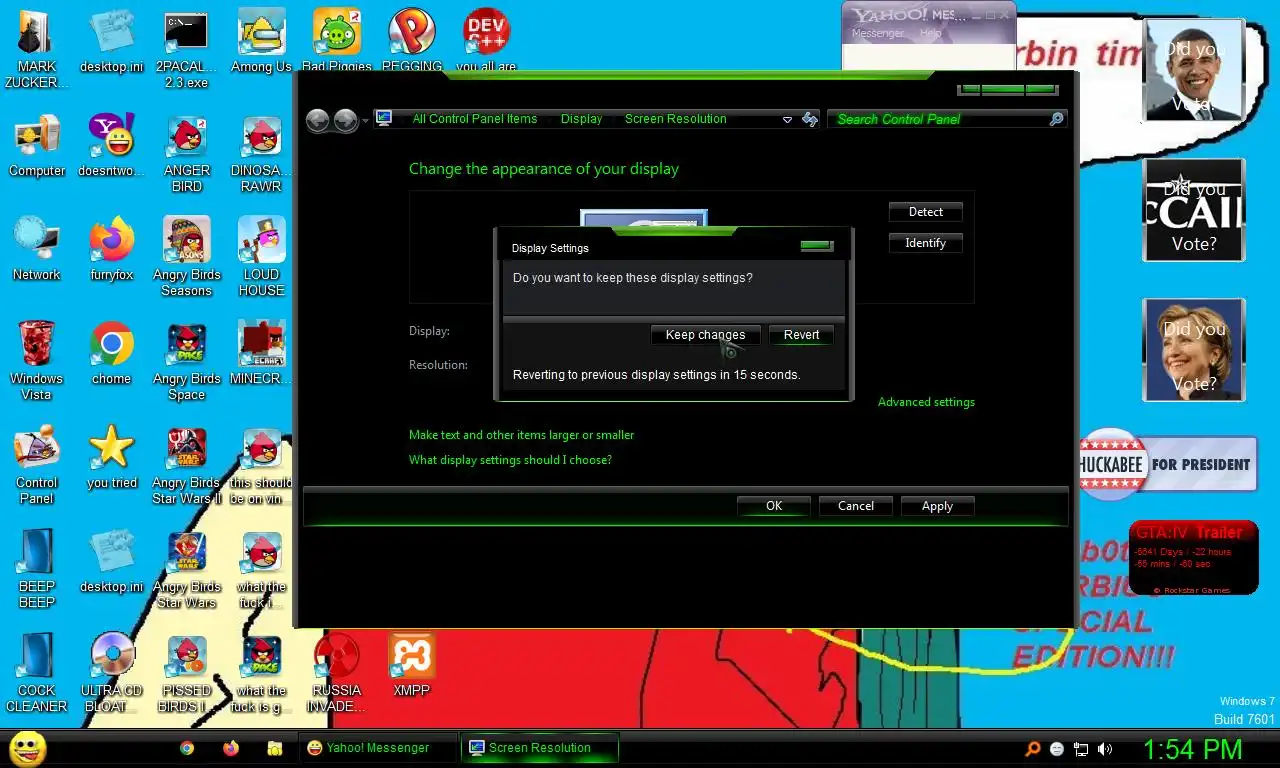The image size is (1280, 768).
Task: Select Screen Resolution breadcrumb
Action: pyautogui.click(x=676, y=119)
